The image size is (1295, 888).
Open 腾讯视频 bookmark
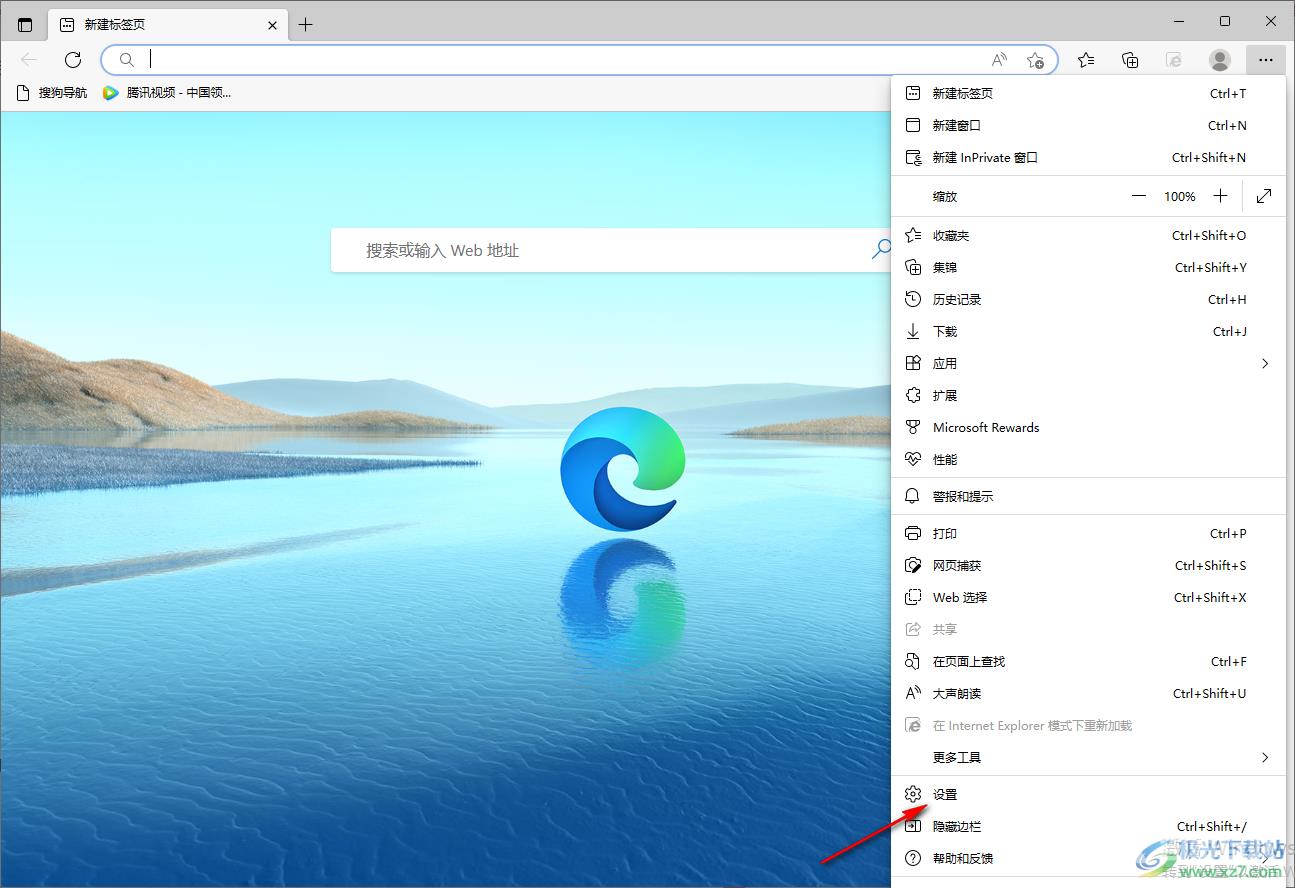(x=167, y=93)
